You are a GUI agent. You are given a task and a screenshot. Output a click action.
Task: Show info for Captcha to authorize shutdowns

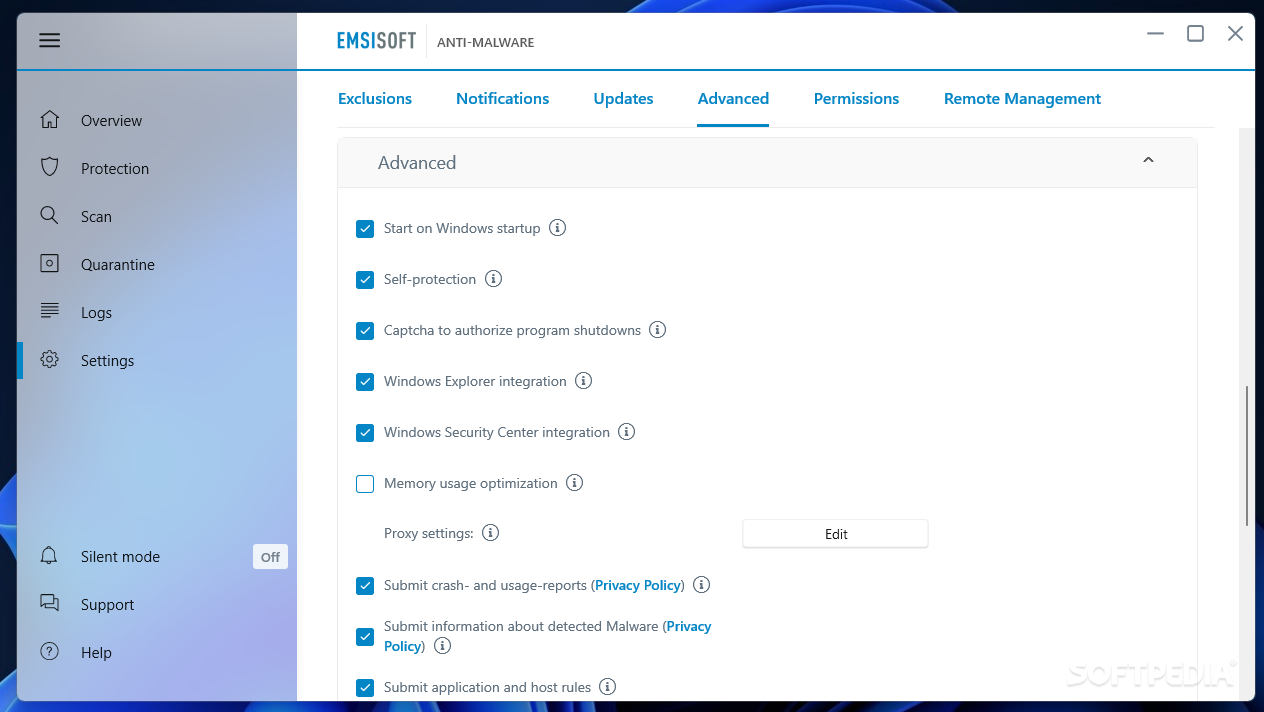click(x=658, y=330)
